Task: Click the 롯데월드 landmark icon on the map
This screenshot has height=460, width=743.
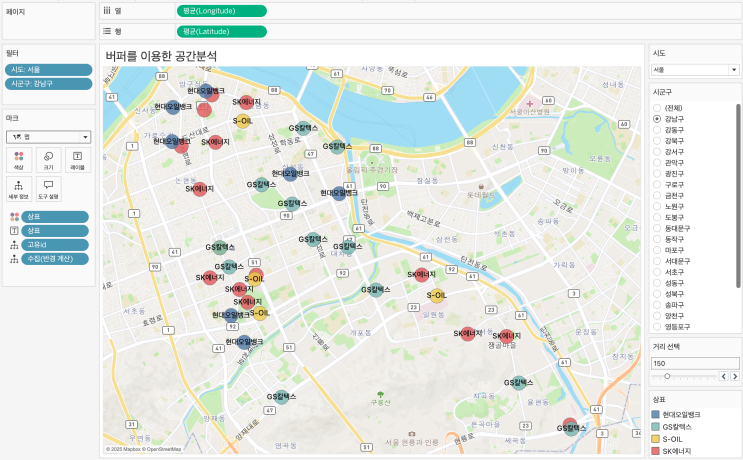Action: click(481, 186)
